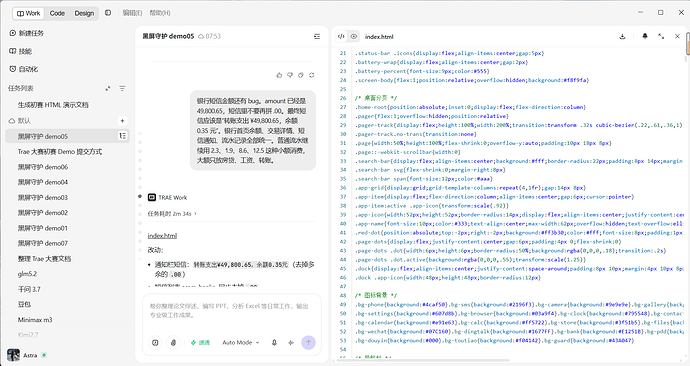Send the message with the arrow button
This screenshot has width=690, height=366.
coord(308,342)
